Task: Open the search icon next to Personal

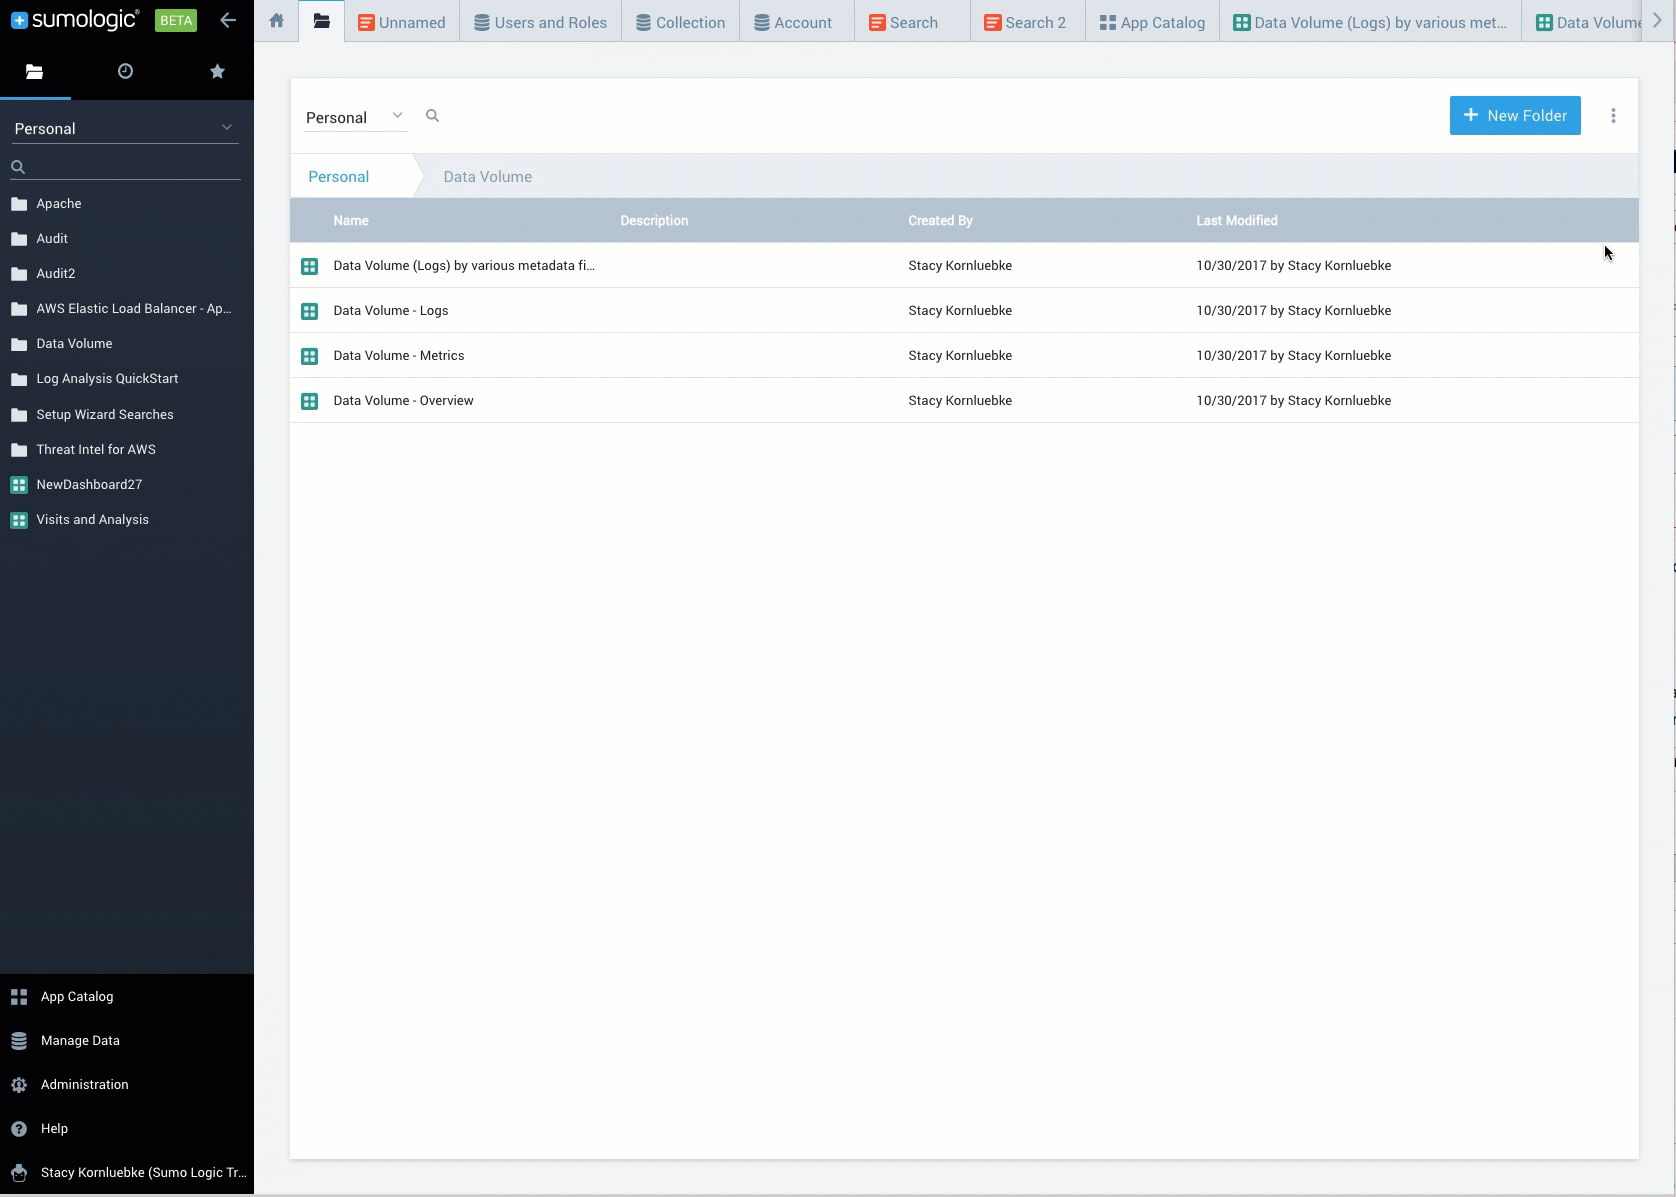Action: click(432, 115)
